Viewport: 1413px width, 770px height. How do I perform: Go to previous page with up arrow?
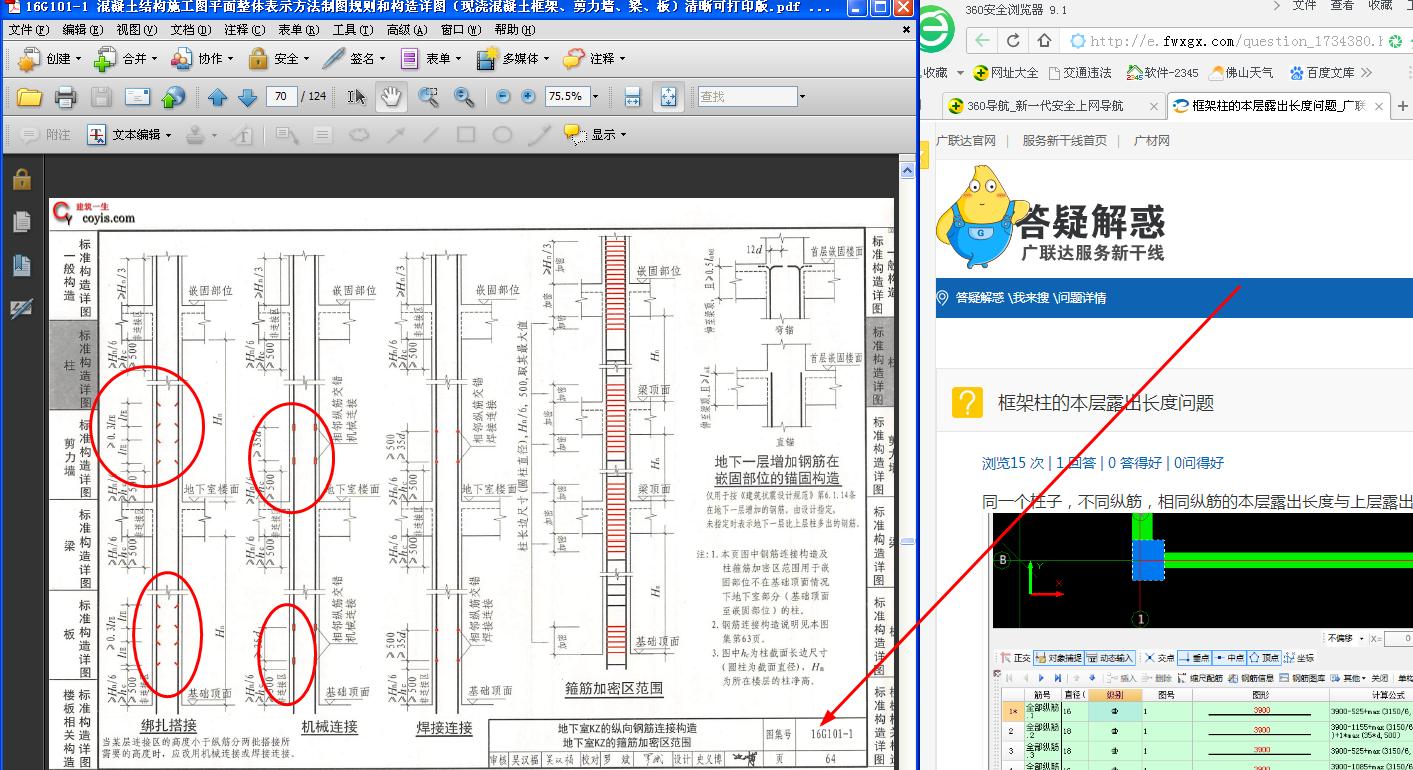217,97
